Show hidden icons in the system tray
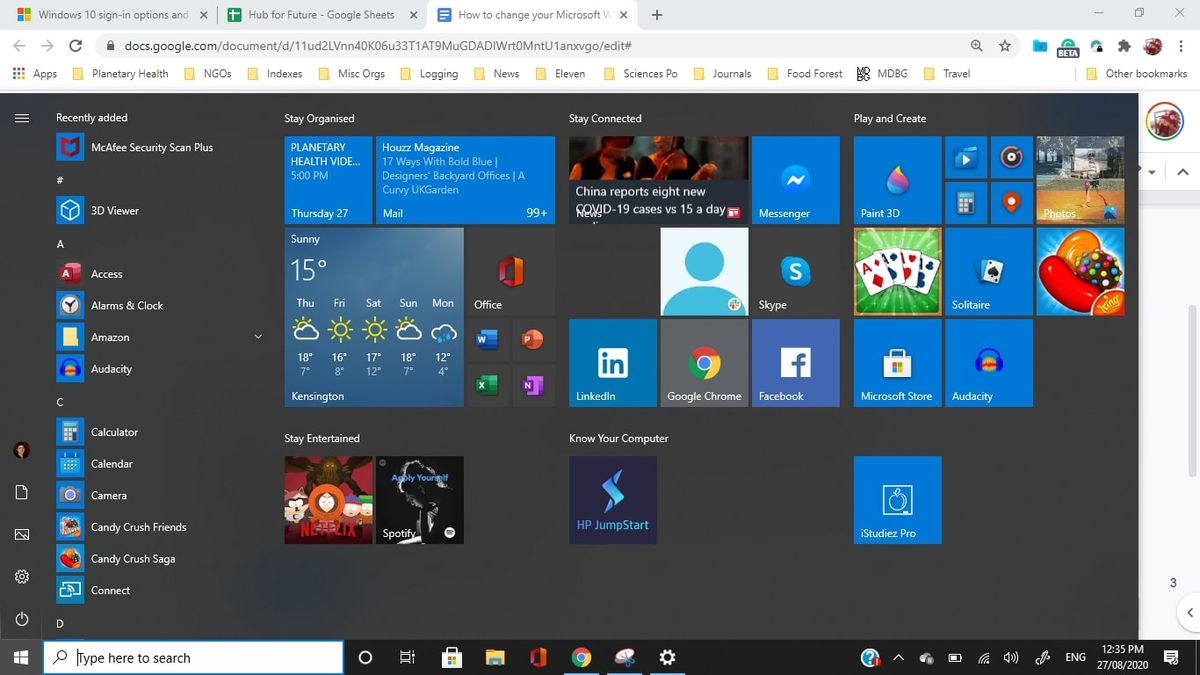Image resolution: width=1200 pixels, height=675 pixels. click(x=898, y=657)
